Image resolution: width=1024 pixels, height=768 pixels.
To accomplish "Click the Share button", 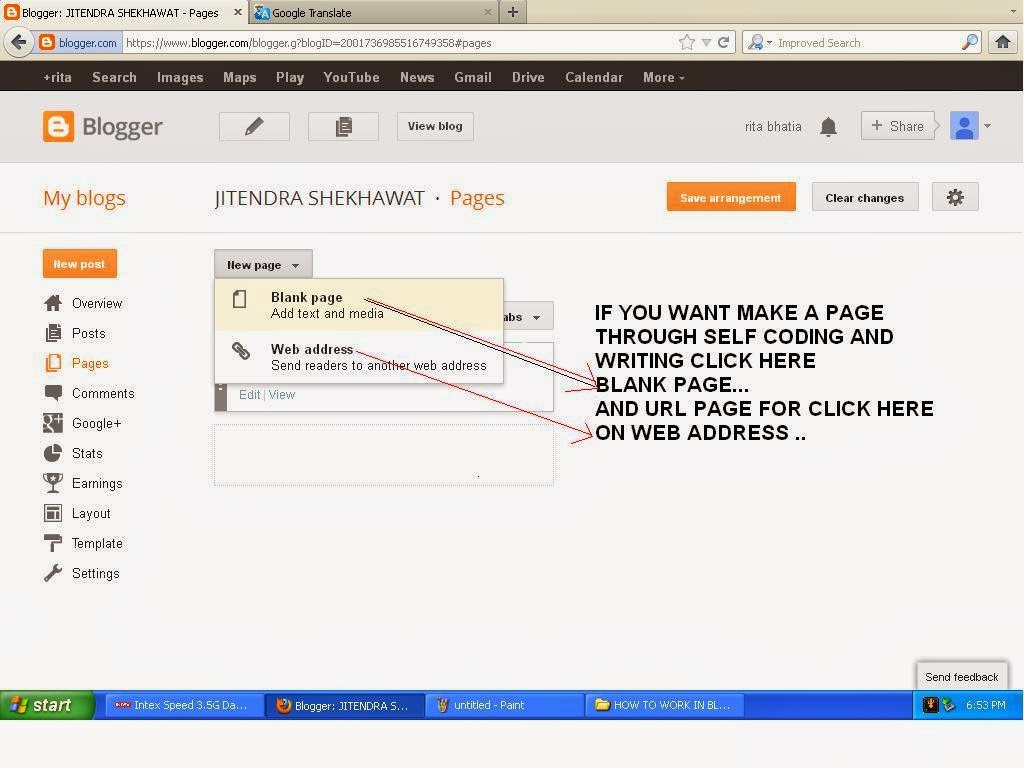I will click(898, 126).
